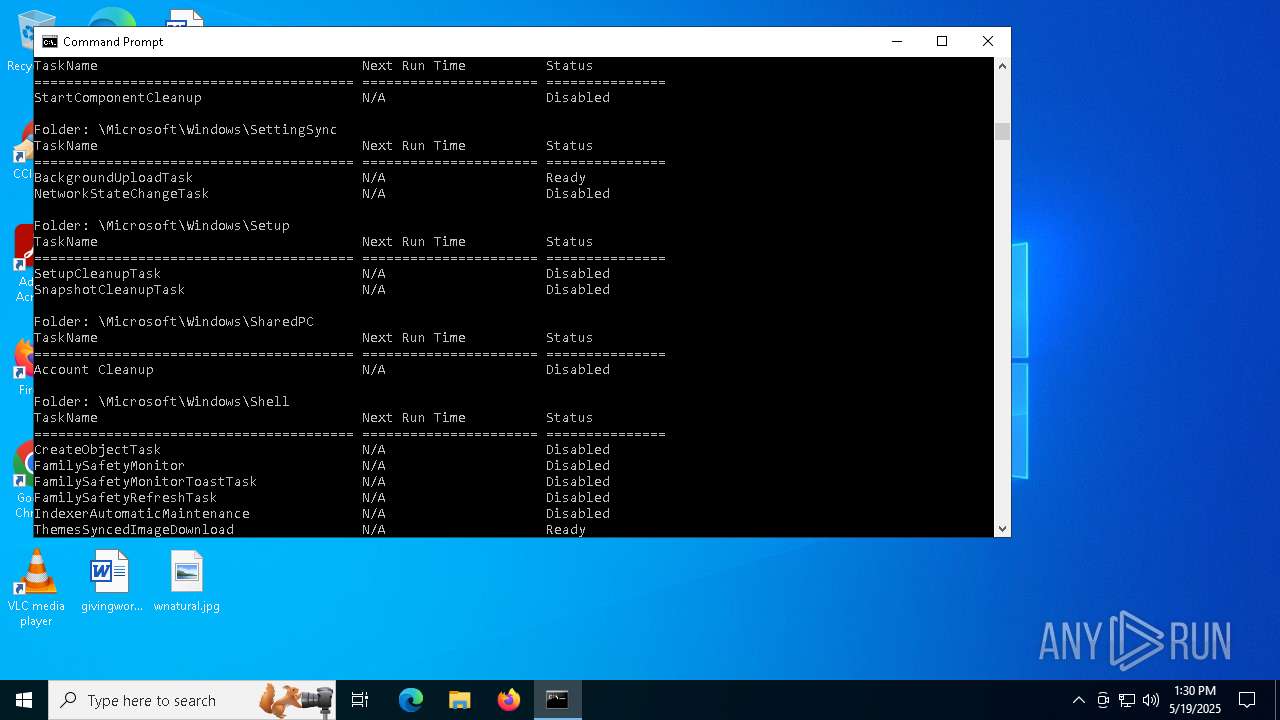
Task: Launch Firefox from the taskbar
Action: (508, 700)
